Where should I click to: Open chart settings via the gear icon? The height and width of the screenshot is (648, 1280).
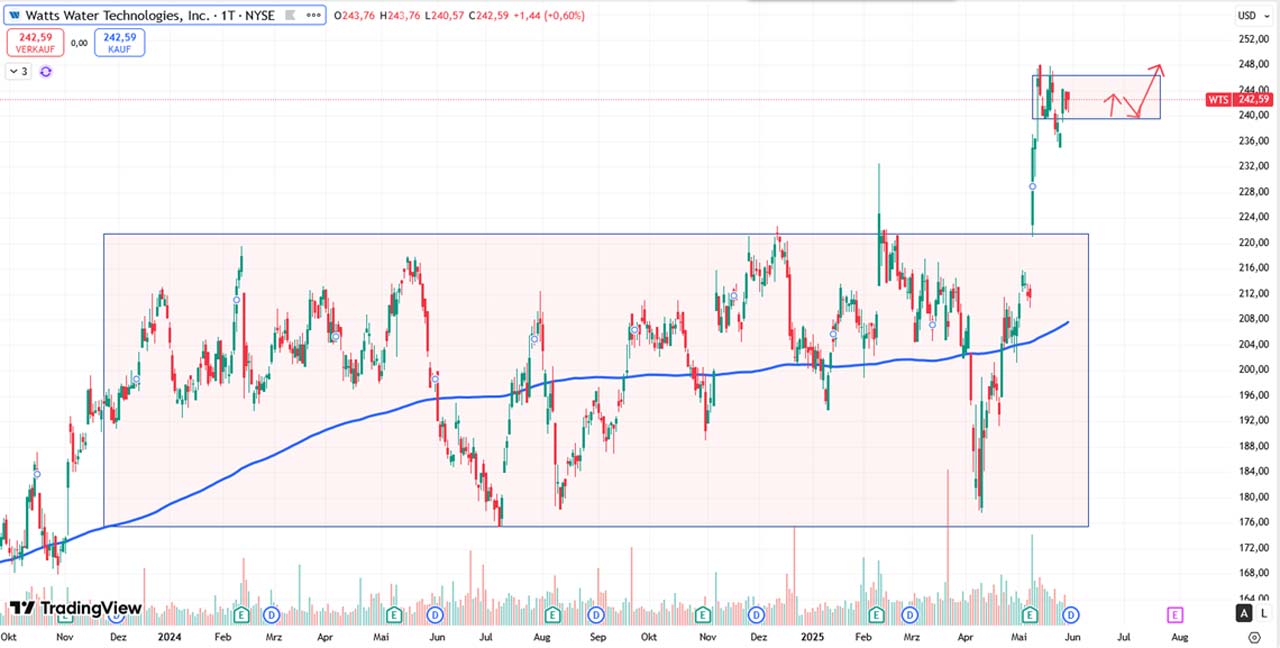click(x=1254, y=637)
